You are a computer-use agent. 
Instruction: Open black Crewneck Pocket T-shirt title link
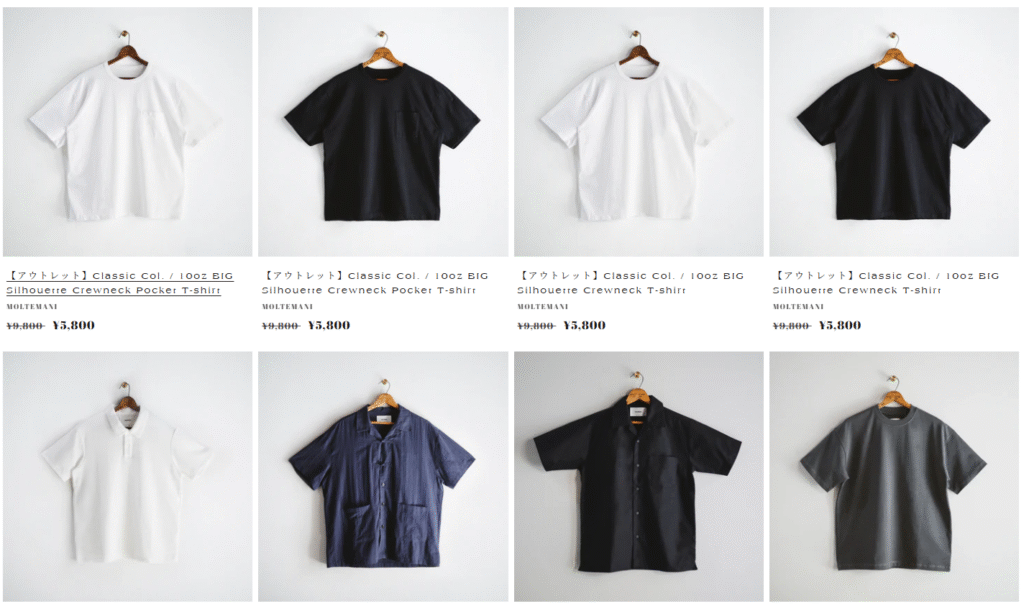coord(375,283)
